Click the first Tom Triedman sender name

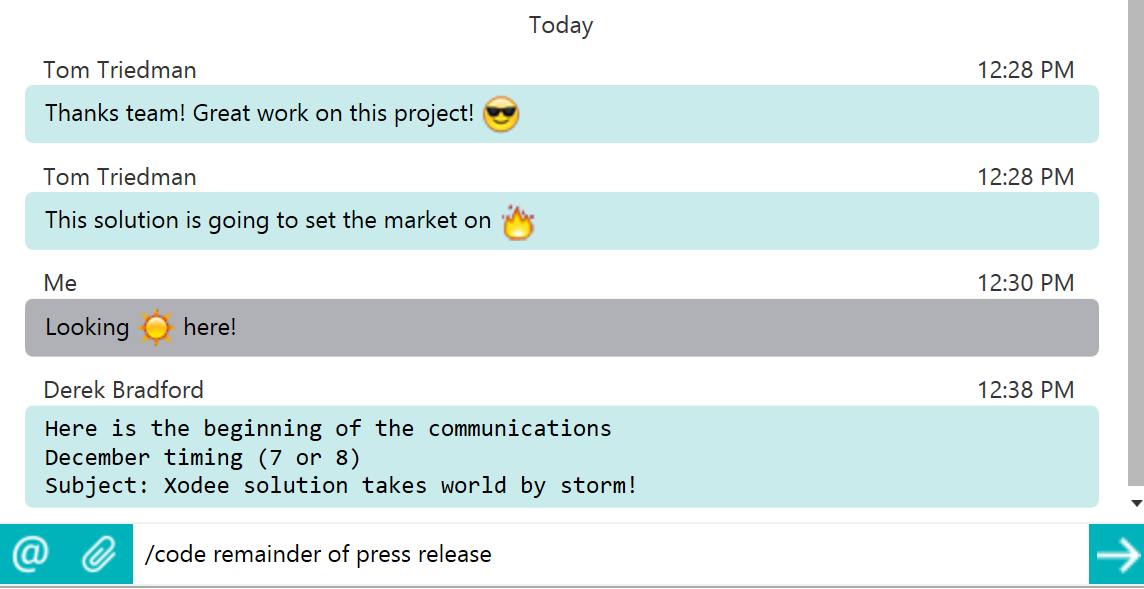coord(120,70)
